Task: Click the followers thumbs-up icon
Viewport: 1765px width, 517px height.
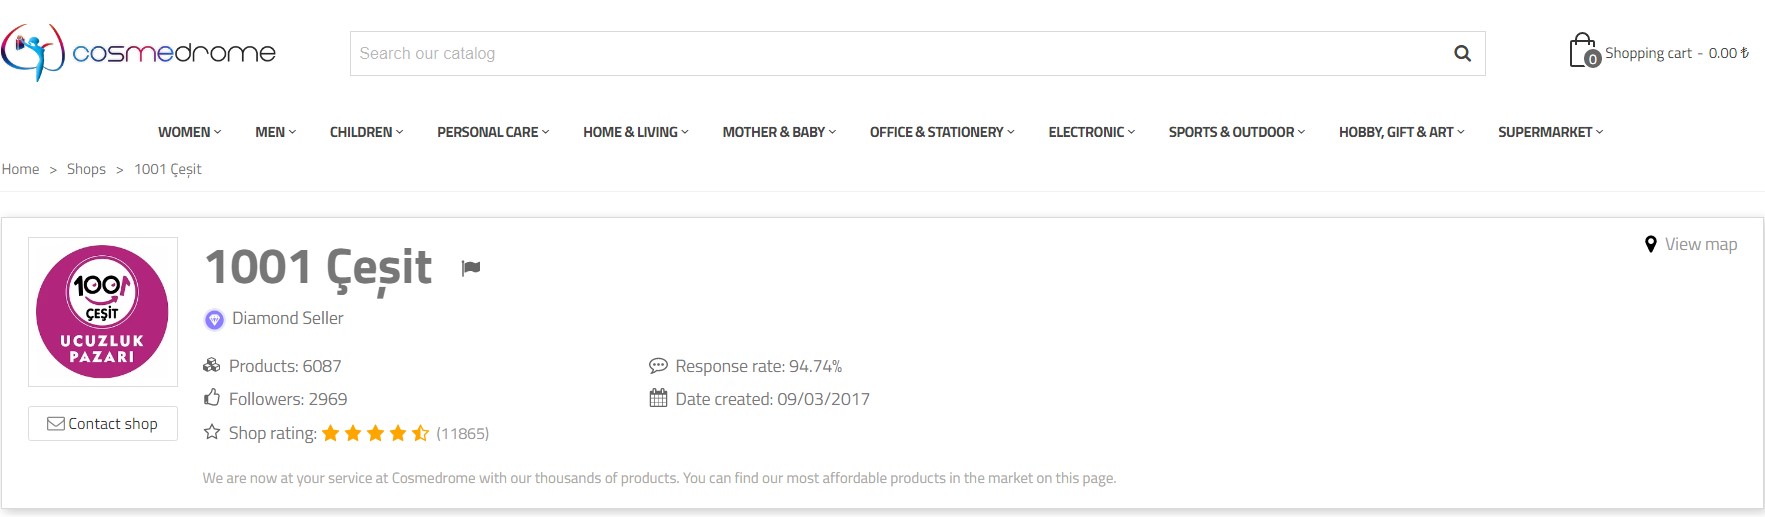Action: click(x=212, y=398)
